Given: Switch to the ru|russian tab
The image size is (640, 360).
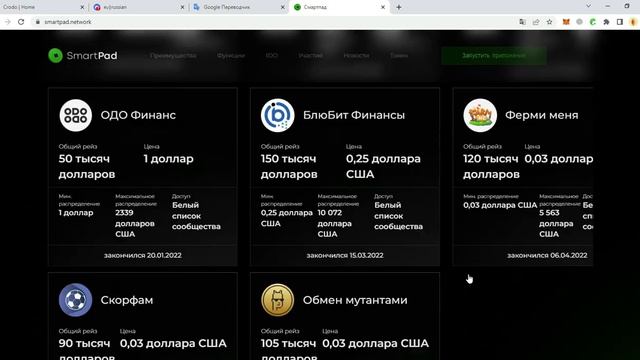Looking at the screenshot, I should [x=138, y=7].
